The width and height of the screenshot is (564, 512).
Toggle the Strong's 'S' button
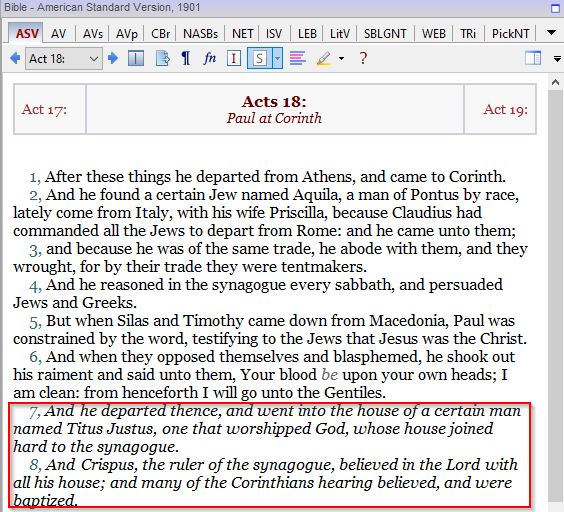259,58
